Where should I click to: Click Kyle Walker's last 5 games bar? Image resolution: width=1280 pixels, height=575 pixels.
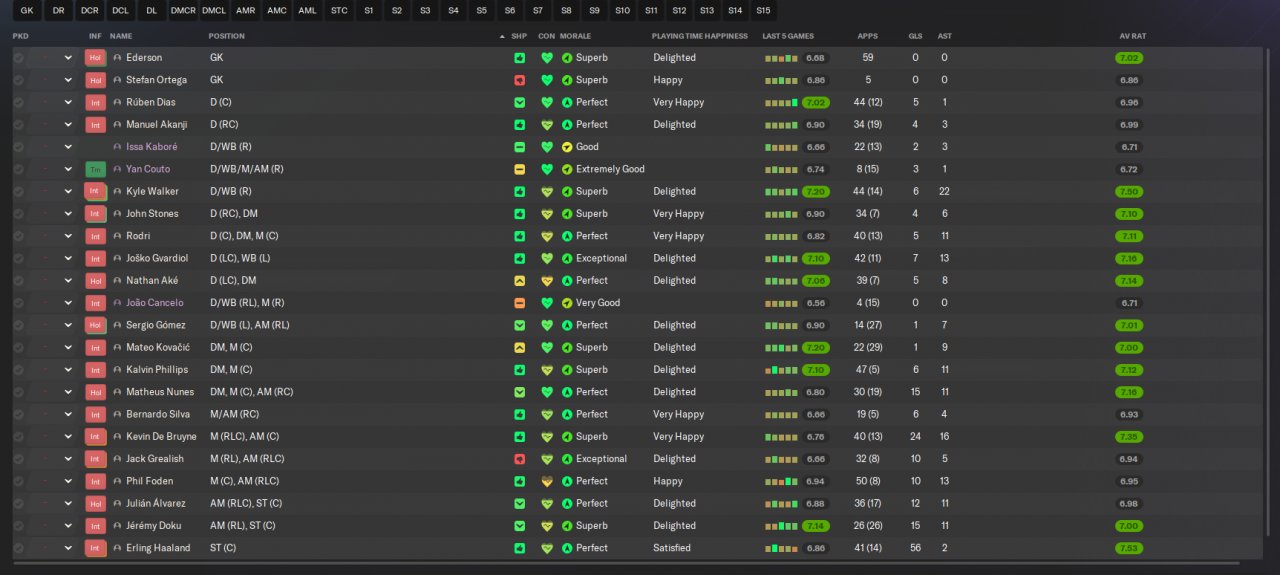coord(782,191)
